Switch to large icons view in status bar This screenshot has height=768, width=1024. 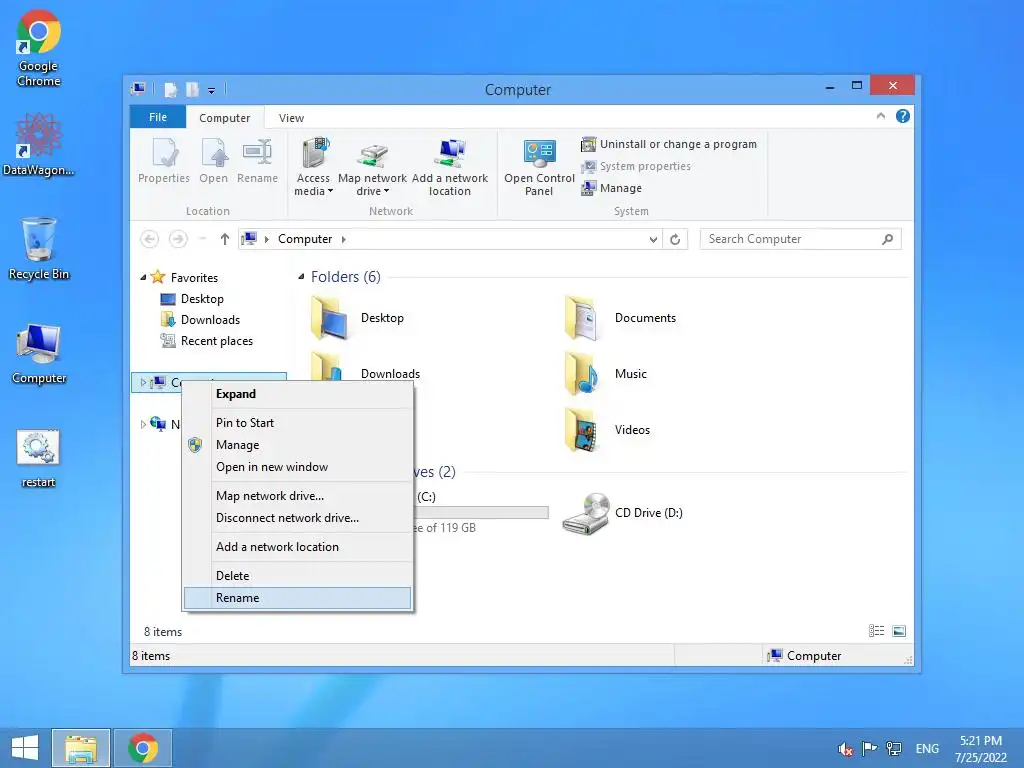899,631
